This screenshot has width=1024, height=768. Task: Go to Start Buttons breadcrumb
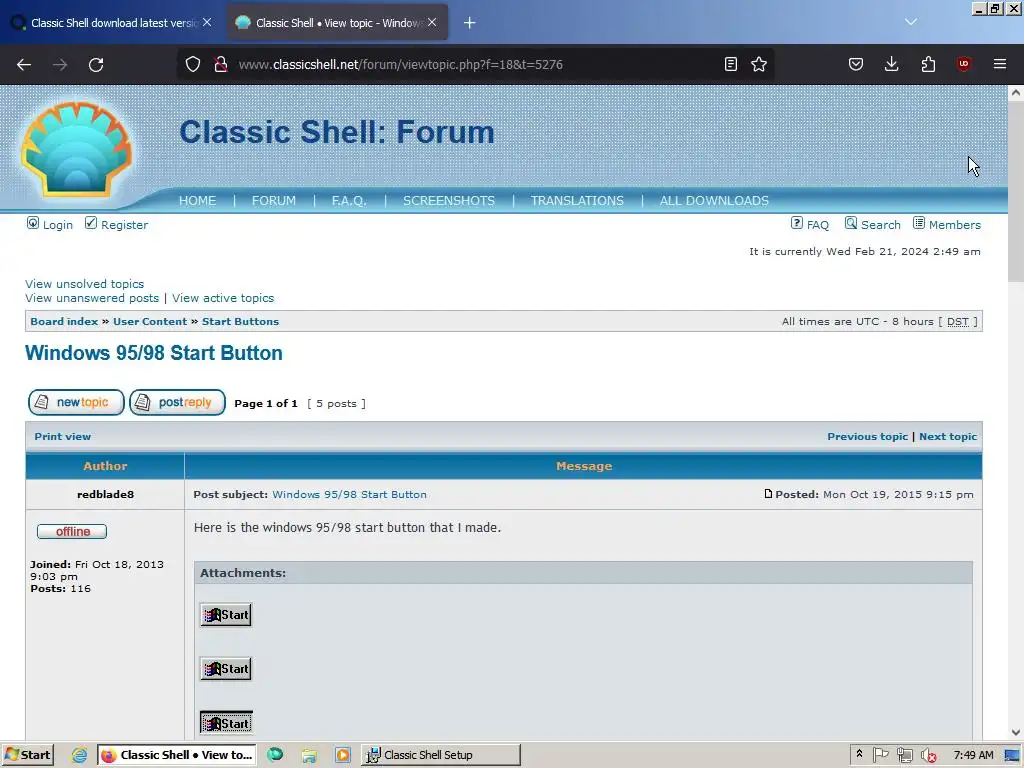240,321
